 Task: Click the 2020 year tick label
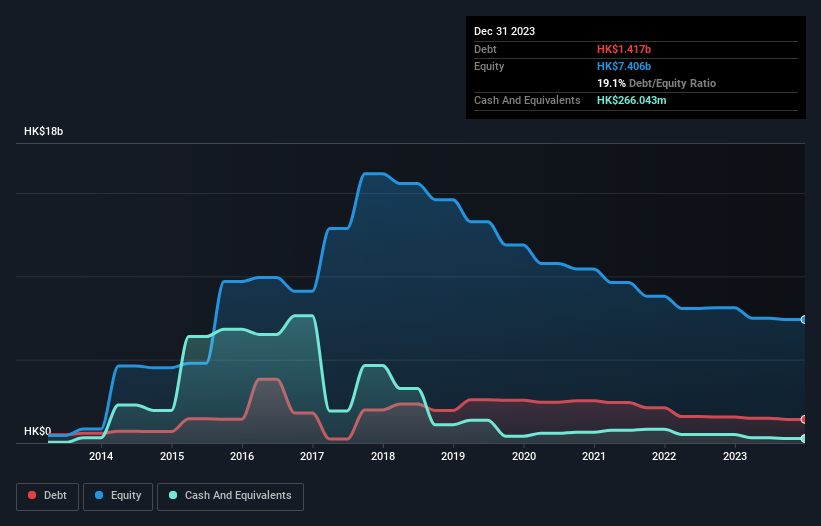(x=523, y=457)
